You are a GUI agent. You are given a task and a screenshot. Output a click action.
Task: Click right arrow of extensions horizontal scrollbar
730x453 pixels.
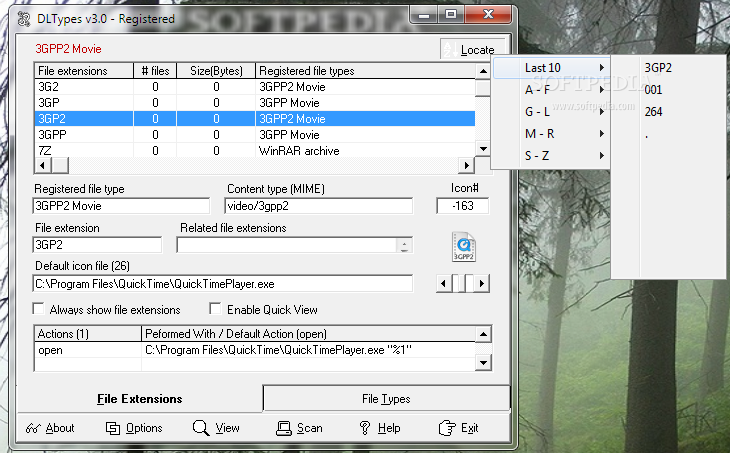466,165
